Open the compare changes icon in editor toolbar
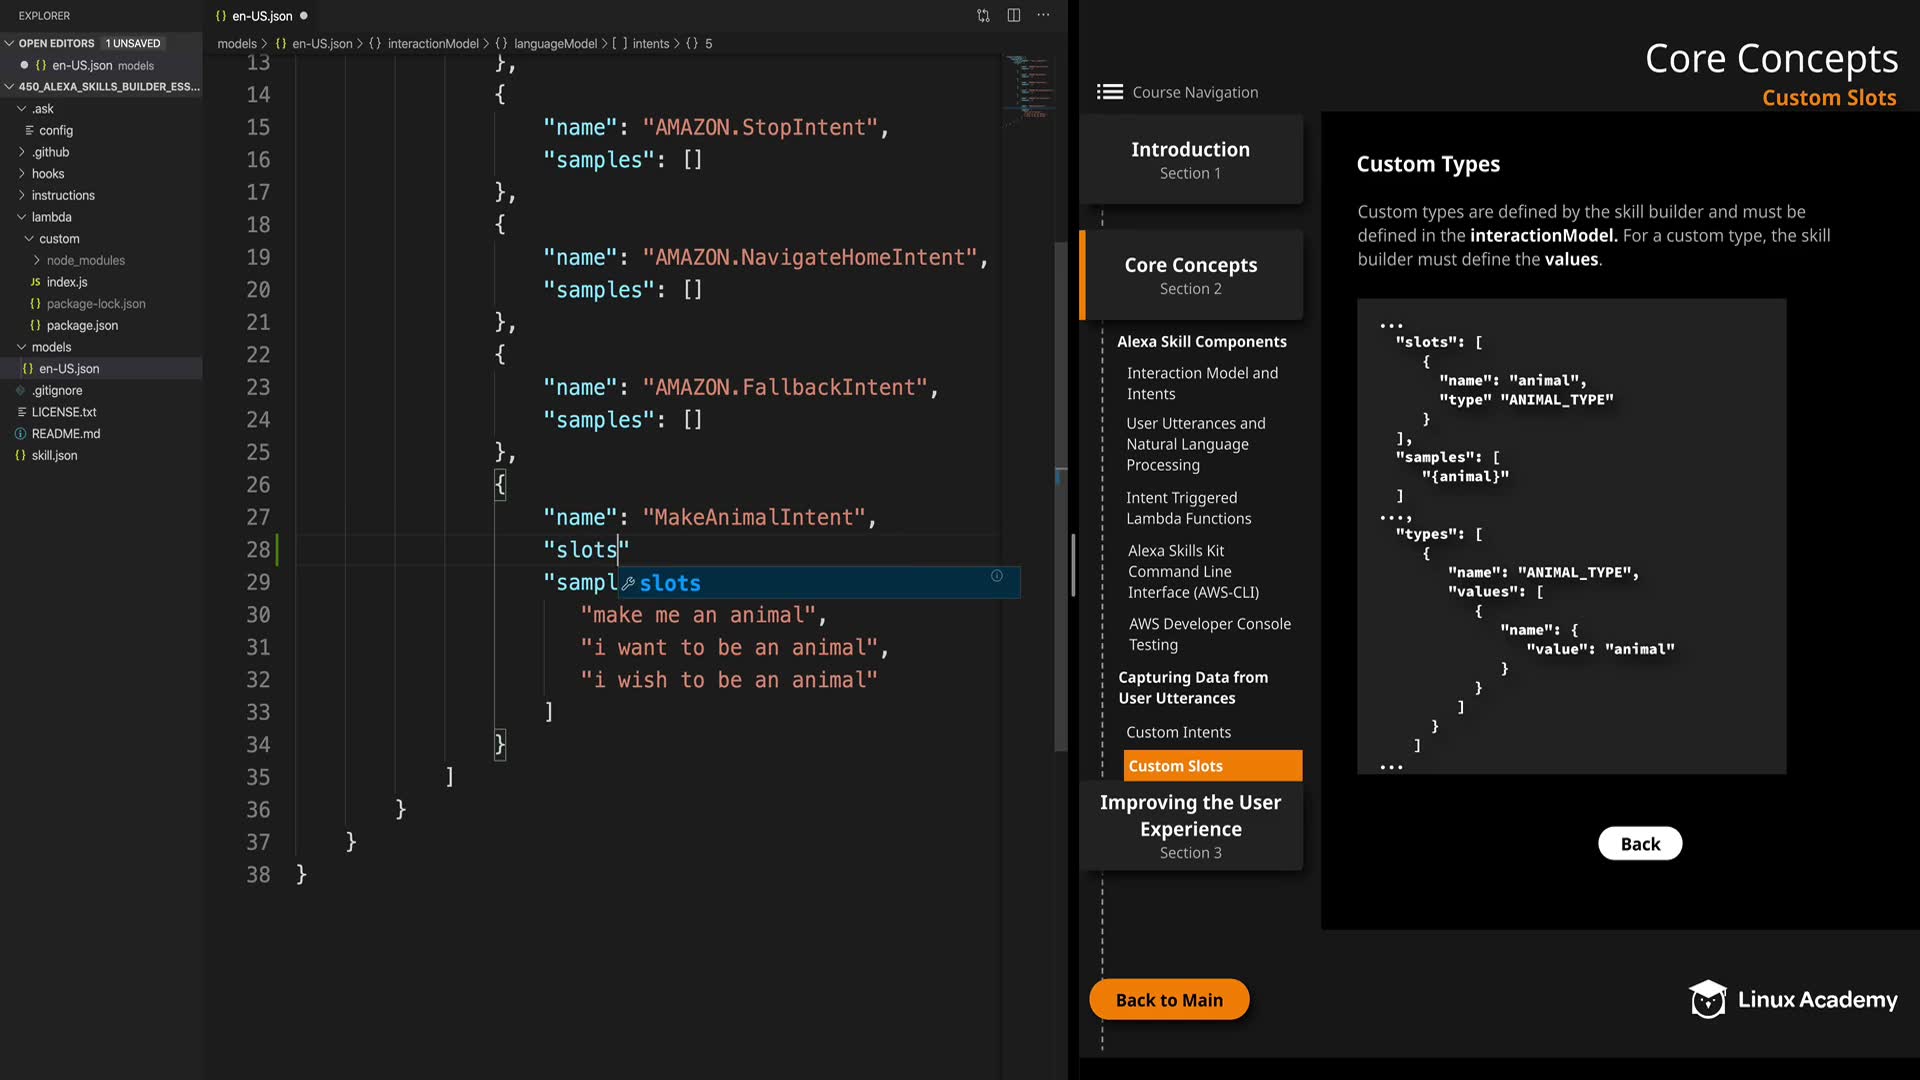This screenshot has width=1920, height=1080. (983, 16)
